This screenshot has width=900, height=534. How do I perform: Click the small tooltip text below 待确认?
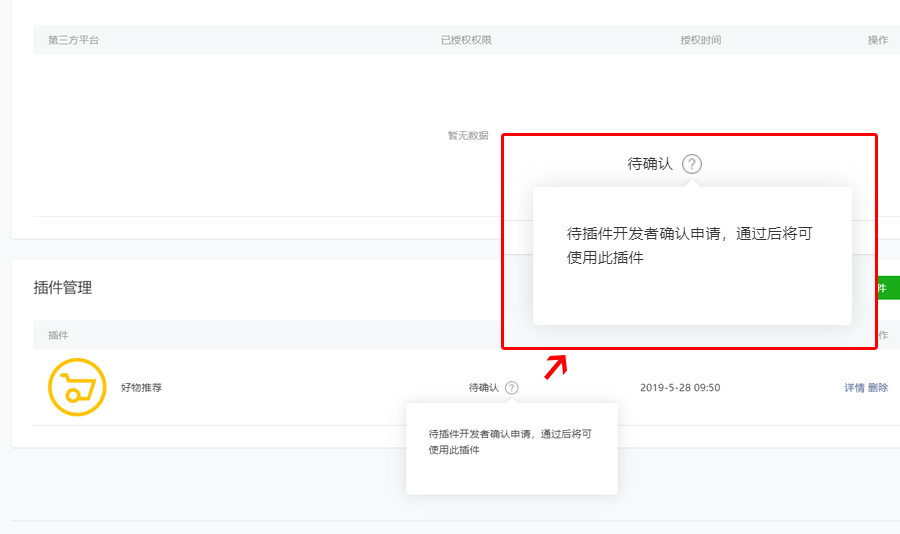click(510, 442)
